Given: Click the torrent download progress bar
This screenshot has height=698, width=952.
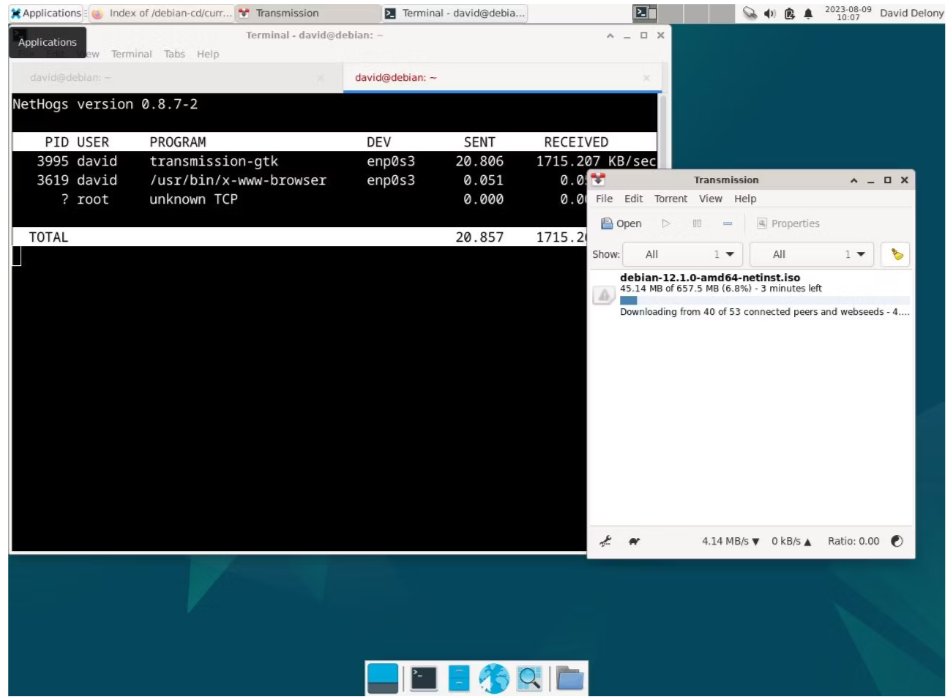Looking at the screenshot, I should click(764, 300).
